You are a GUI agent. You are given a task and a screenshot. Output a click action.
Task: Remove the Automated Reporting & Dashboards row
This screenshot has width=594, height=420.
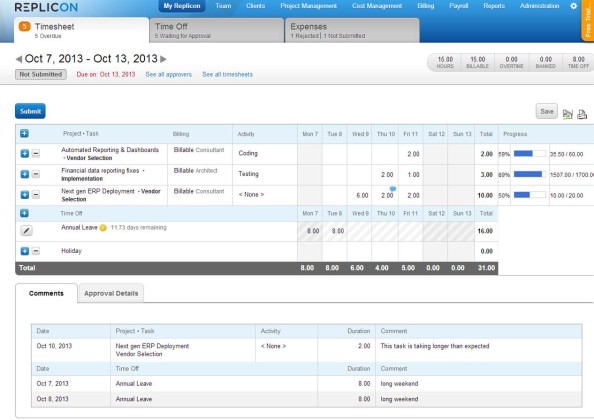36,153
